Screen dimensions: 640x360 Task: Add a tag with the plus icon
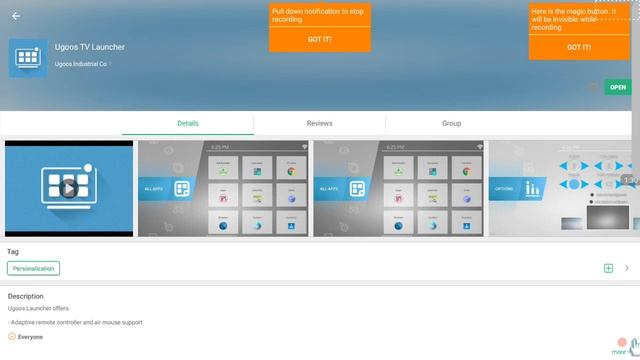click(608, 268)
